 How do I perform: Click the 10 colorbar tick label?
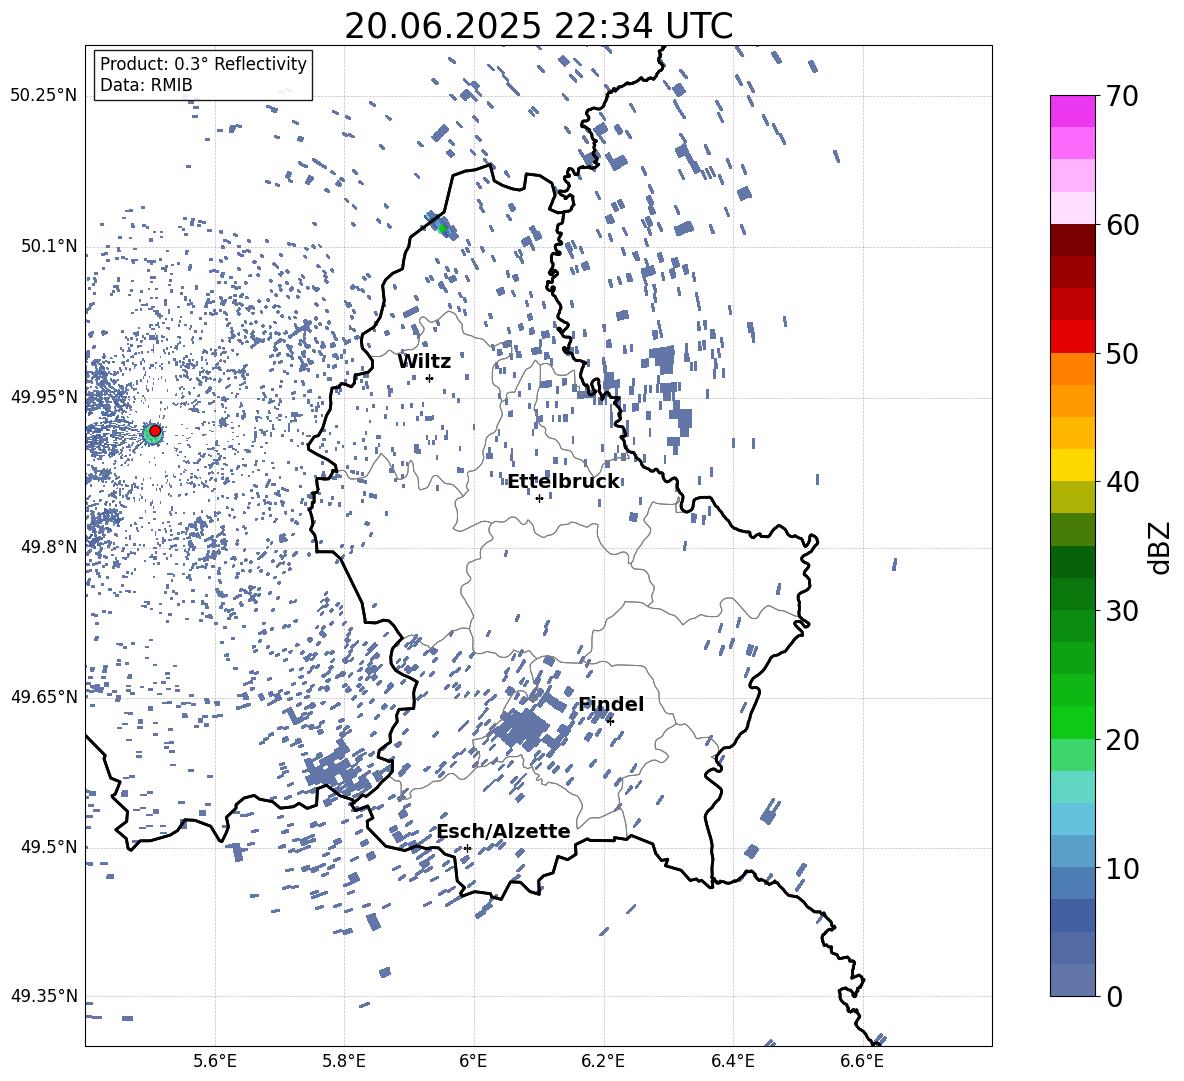click(x=1122, y=868)
